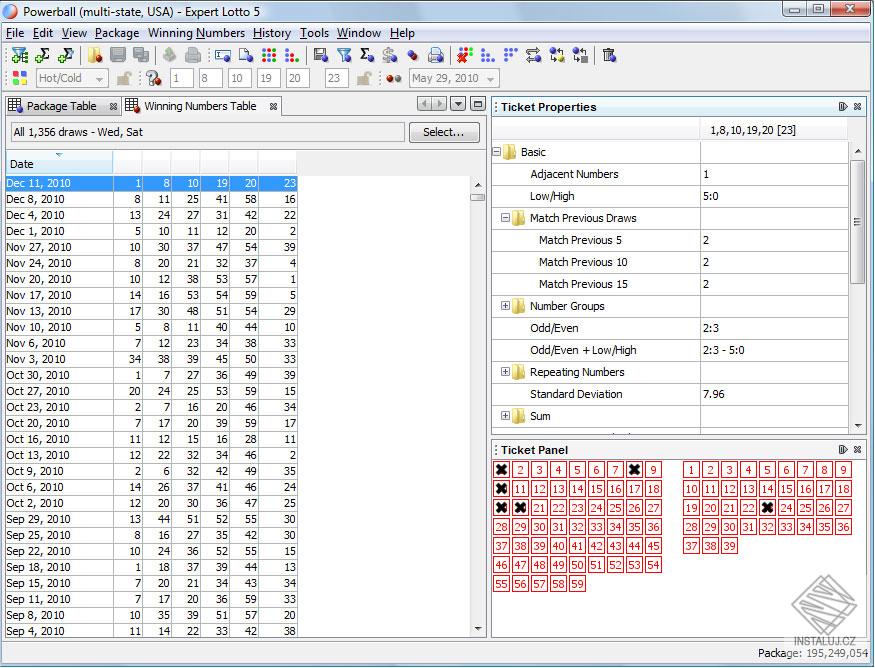Click the All 1,356 draws filter field
This screenshot has width=875, height=668.
208,132
